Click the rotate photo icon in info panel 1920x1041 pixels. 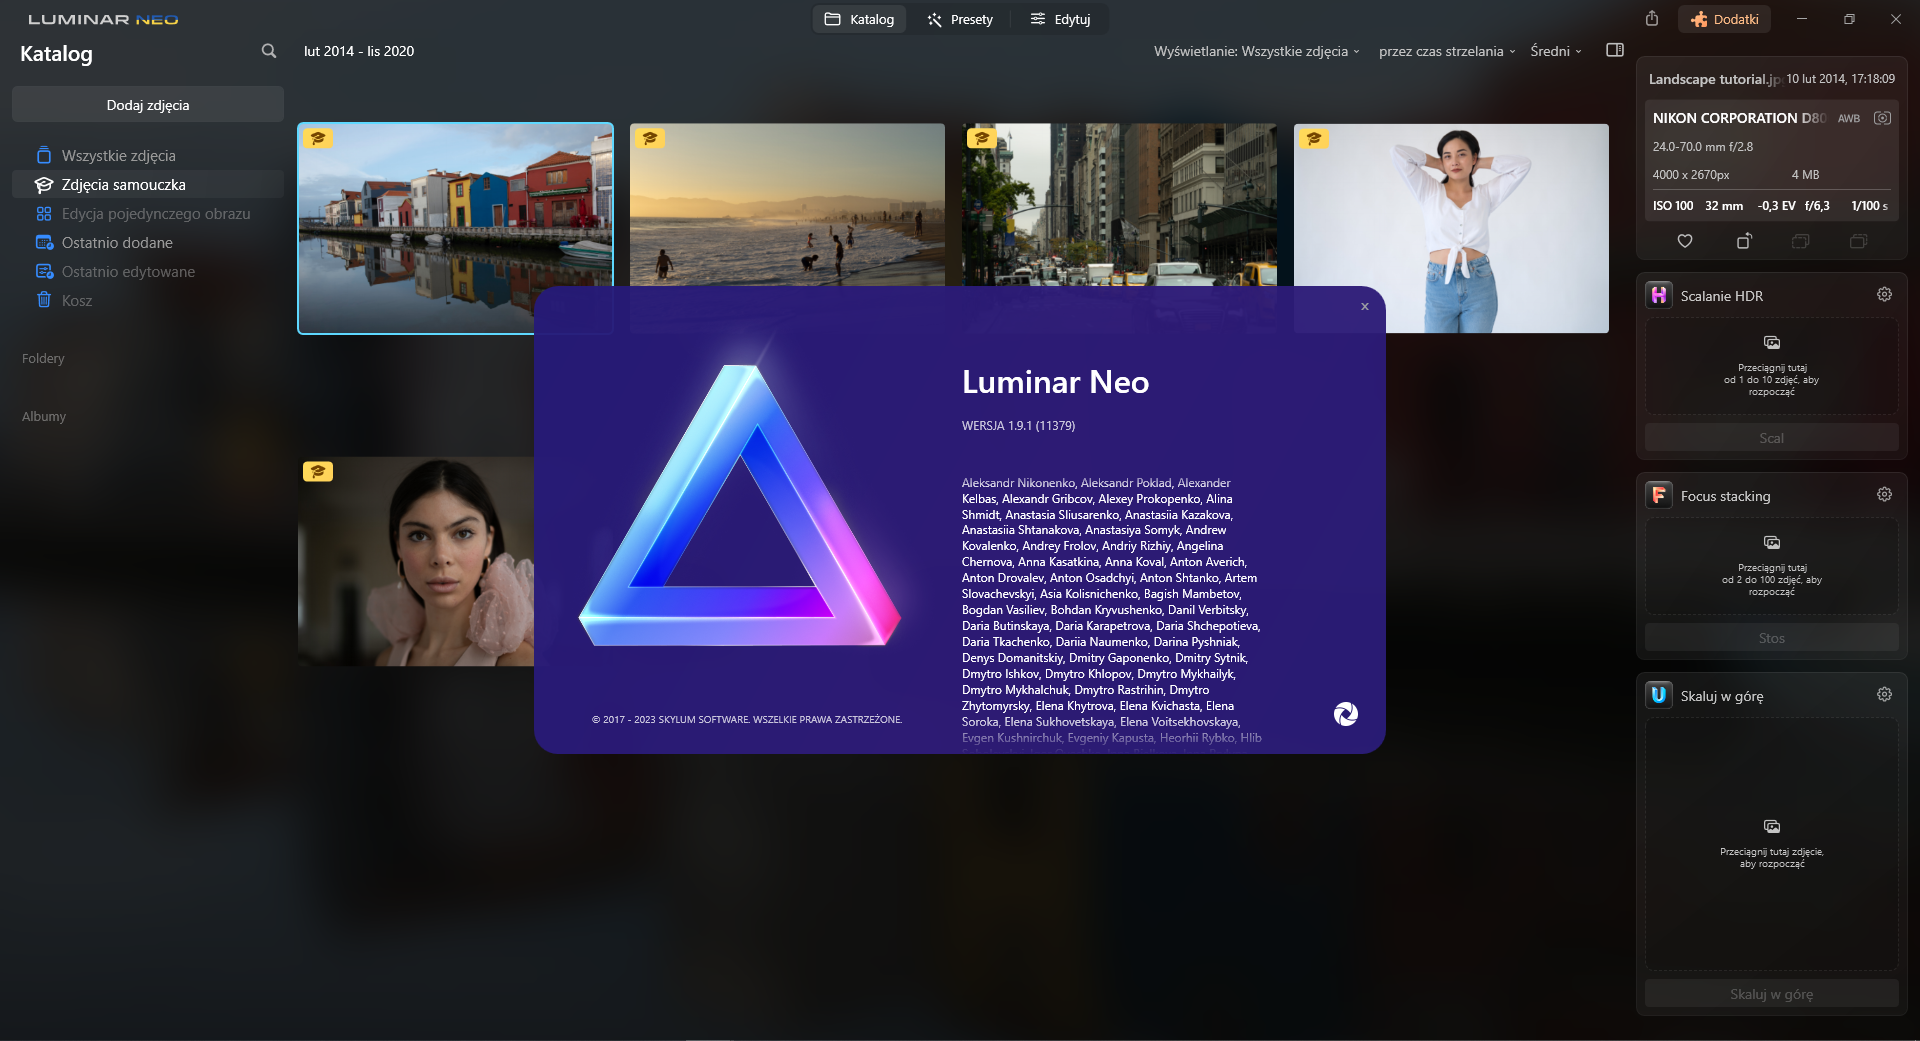pyautogui.click(x=1744, y=241)
